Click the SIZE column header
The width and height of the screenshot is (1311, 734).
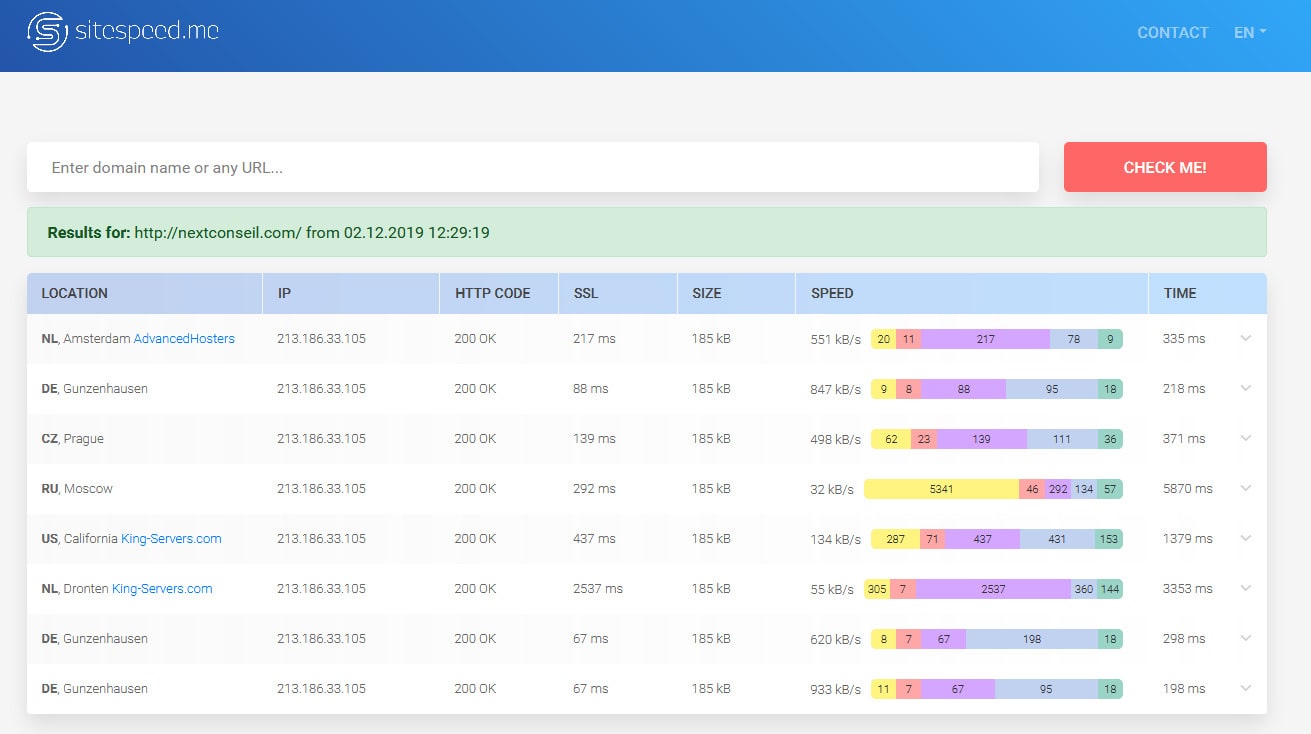pyautogui.click(x=736, y=293)
